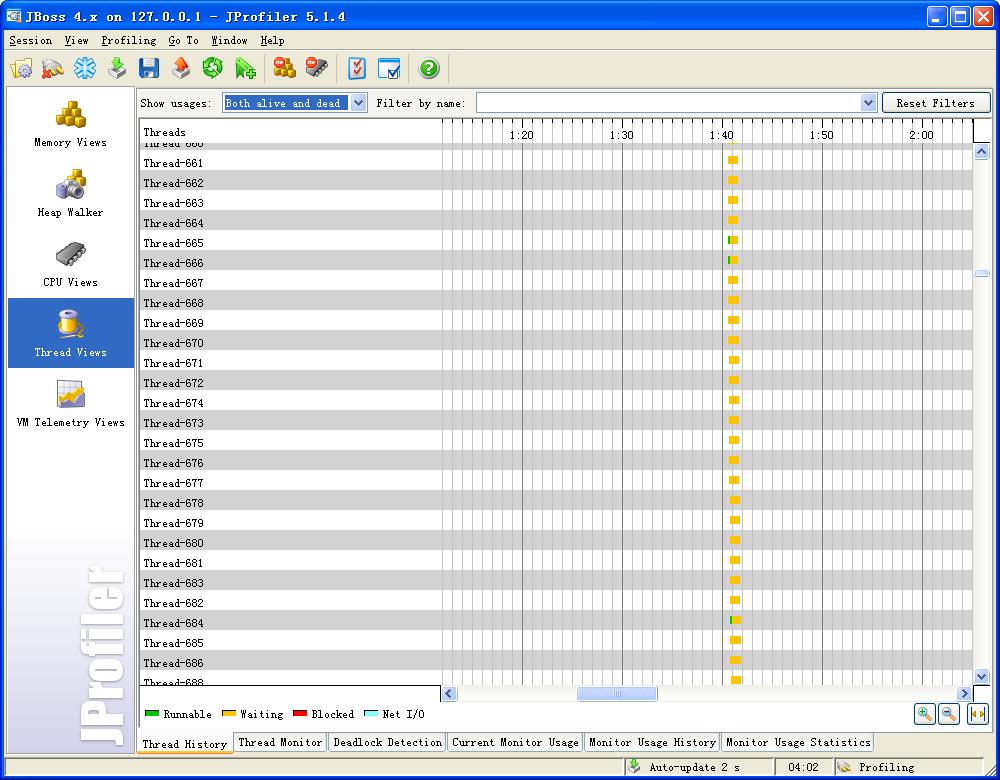Stop allocation recording cubes icon
The width and height of the screenshot is (1000, 780).
click(284, 68)
